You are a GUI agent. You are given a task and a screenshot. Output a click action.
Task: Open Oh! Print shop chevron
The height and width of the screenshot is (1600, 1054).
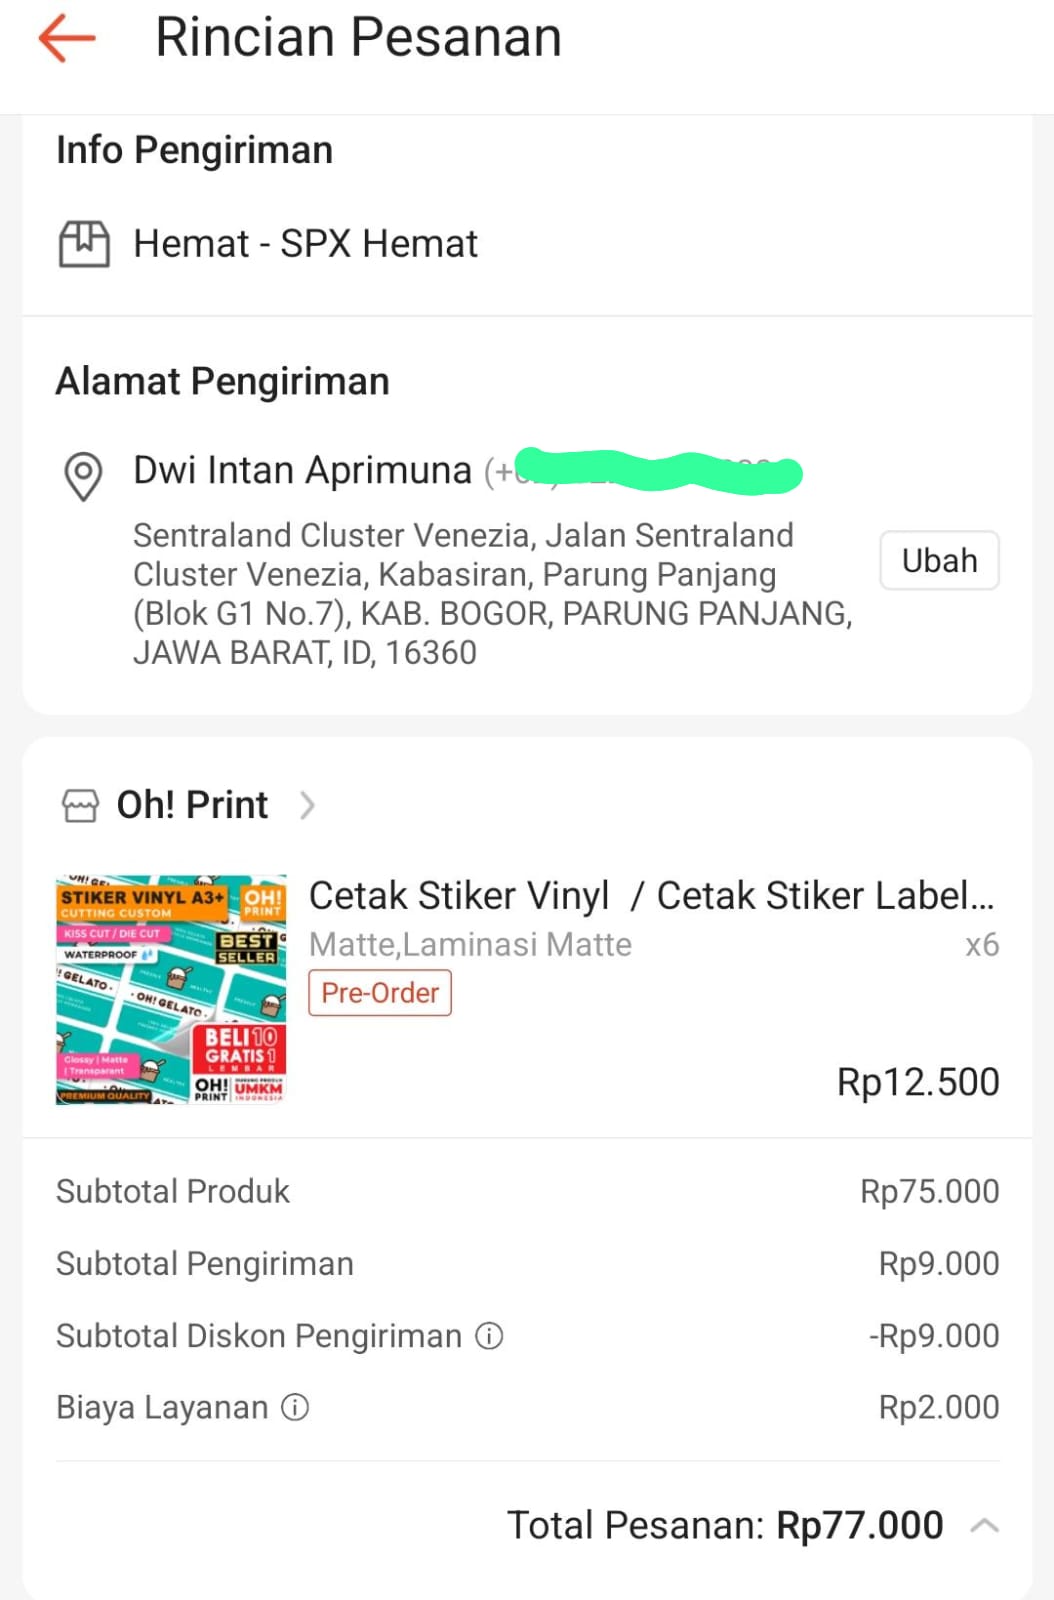pyautogui.click(x=307, y=805)
